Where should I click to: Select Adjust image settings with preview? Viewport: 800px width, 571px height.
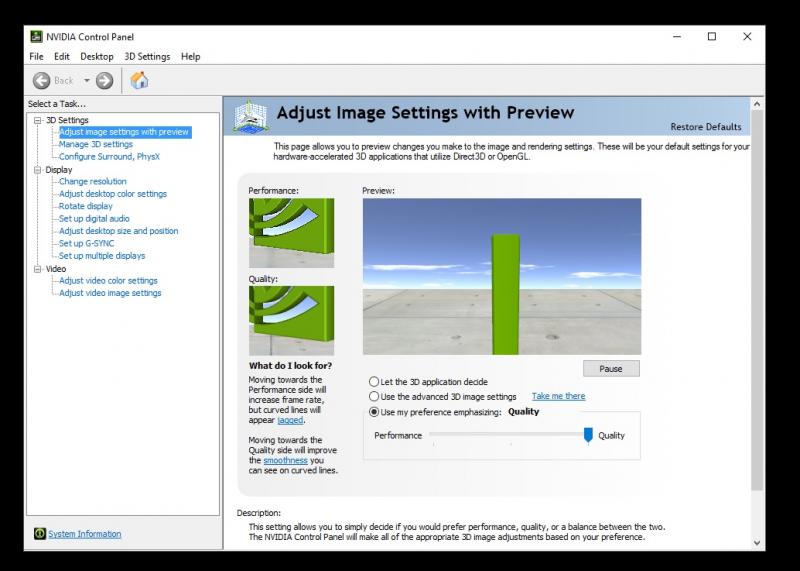124,132
